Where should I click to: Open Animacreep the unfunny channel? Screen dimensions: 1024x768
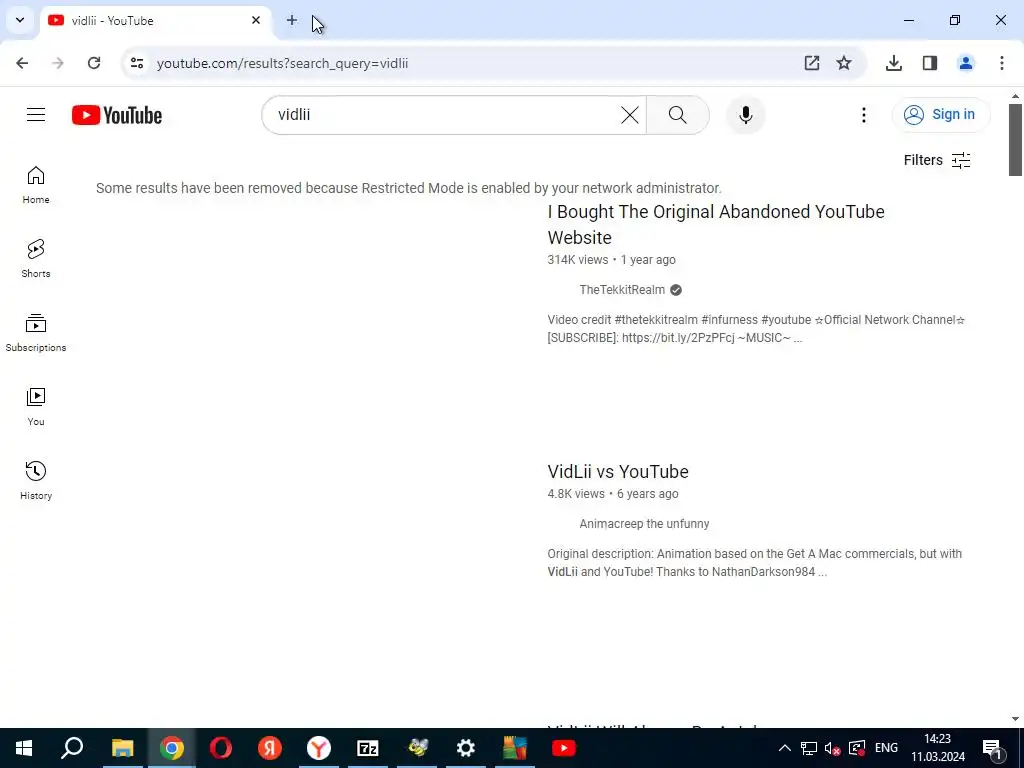point(644,524)
